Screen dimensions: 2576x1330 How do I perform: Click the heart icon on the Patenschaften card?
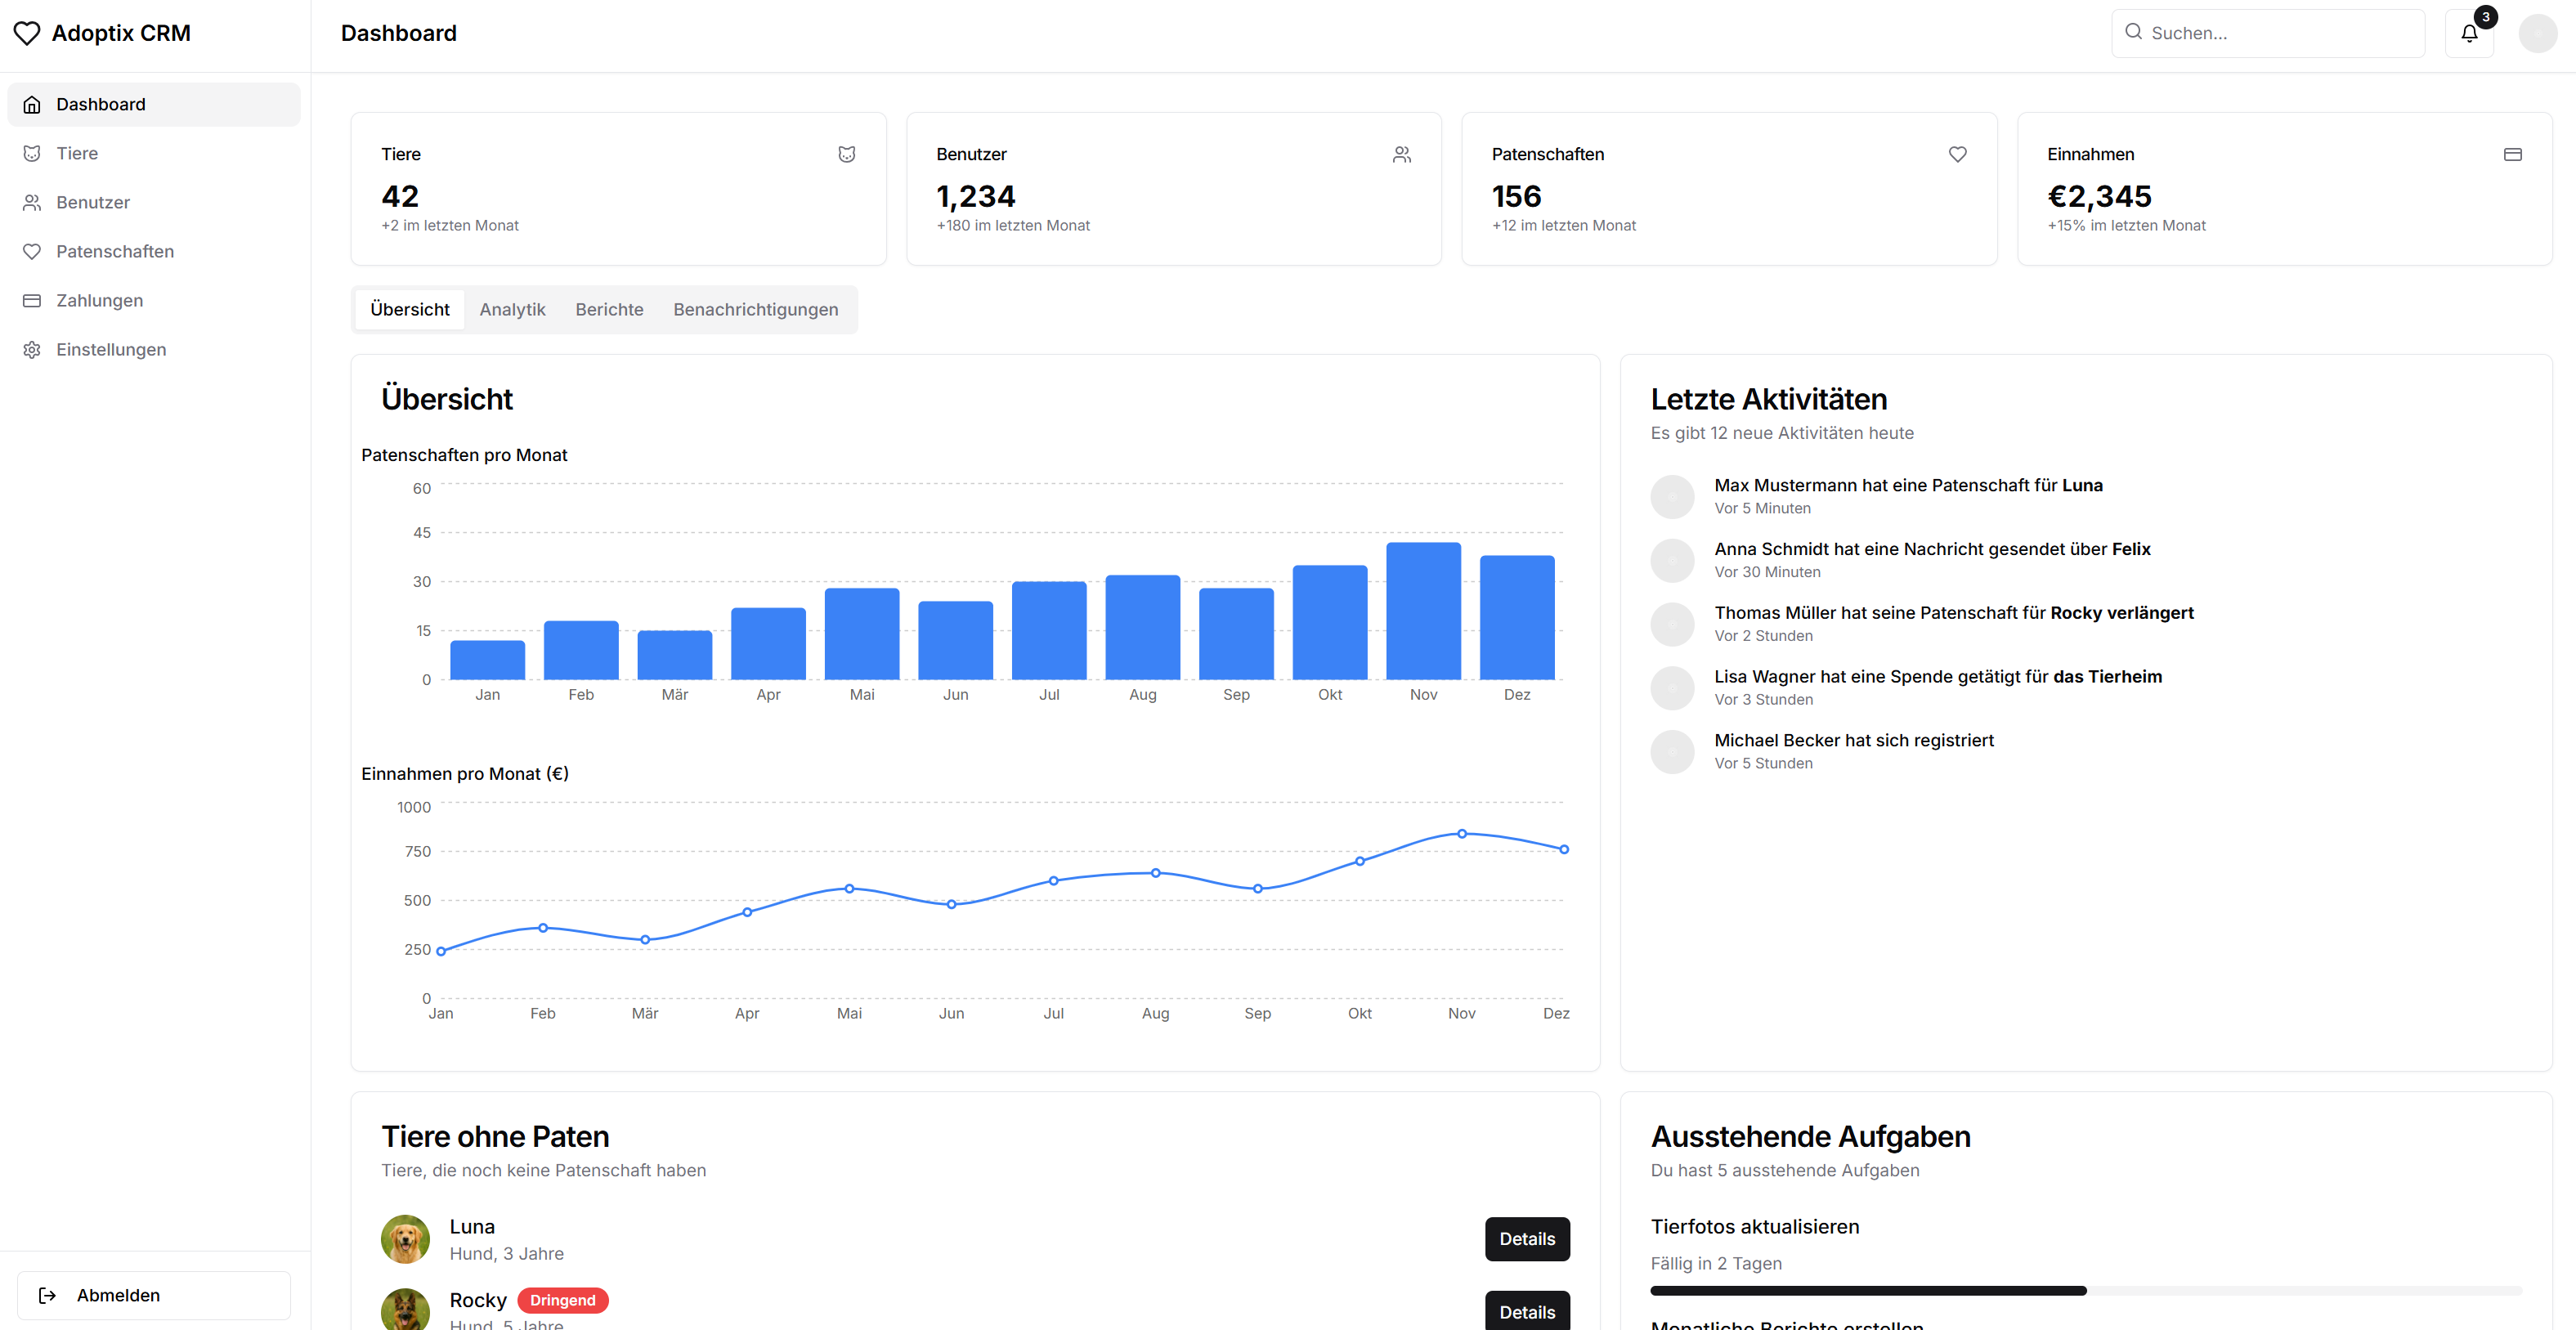pyautogui.click(x=1957, y=154)
